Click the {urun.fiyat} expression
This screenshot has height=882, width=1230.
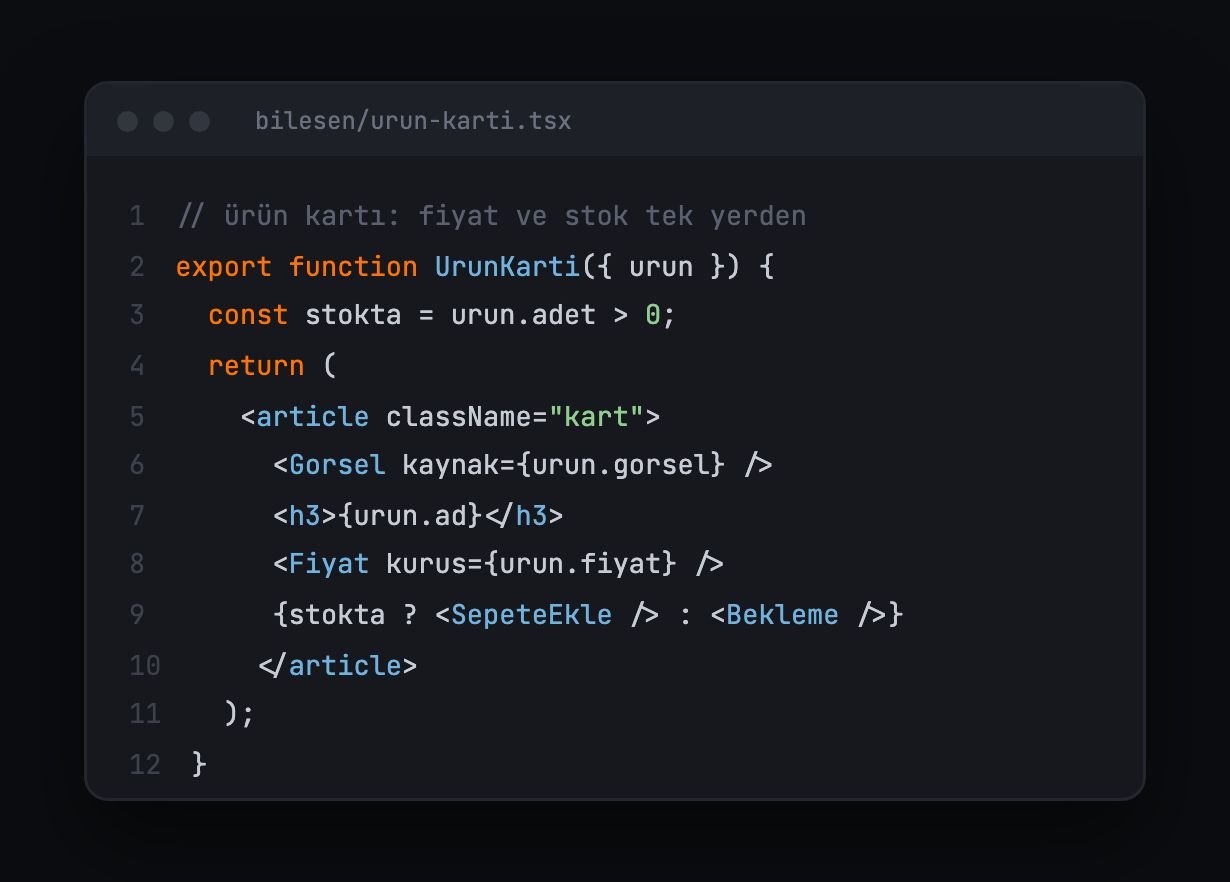coord(580,564)
